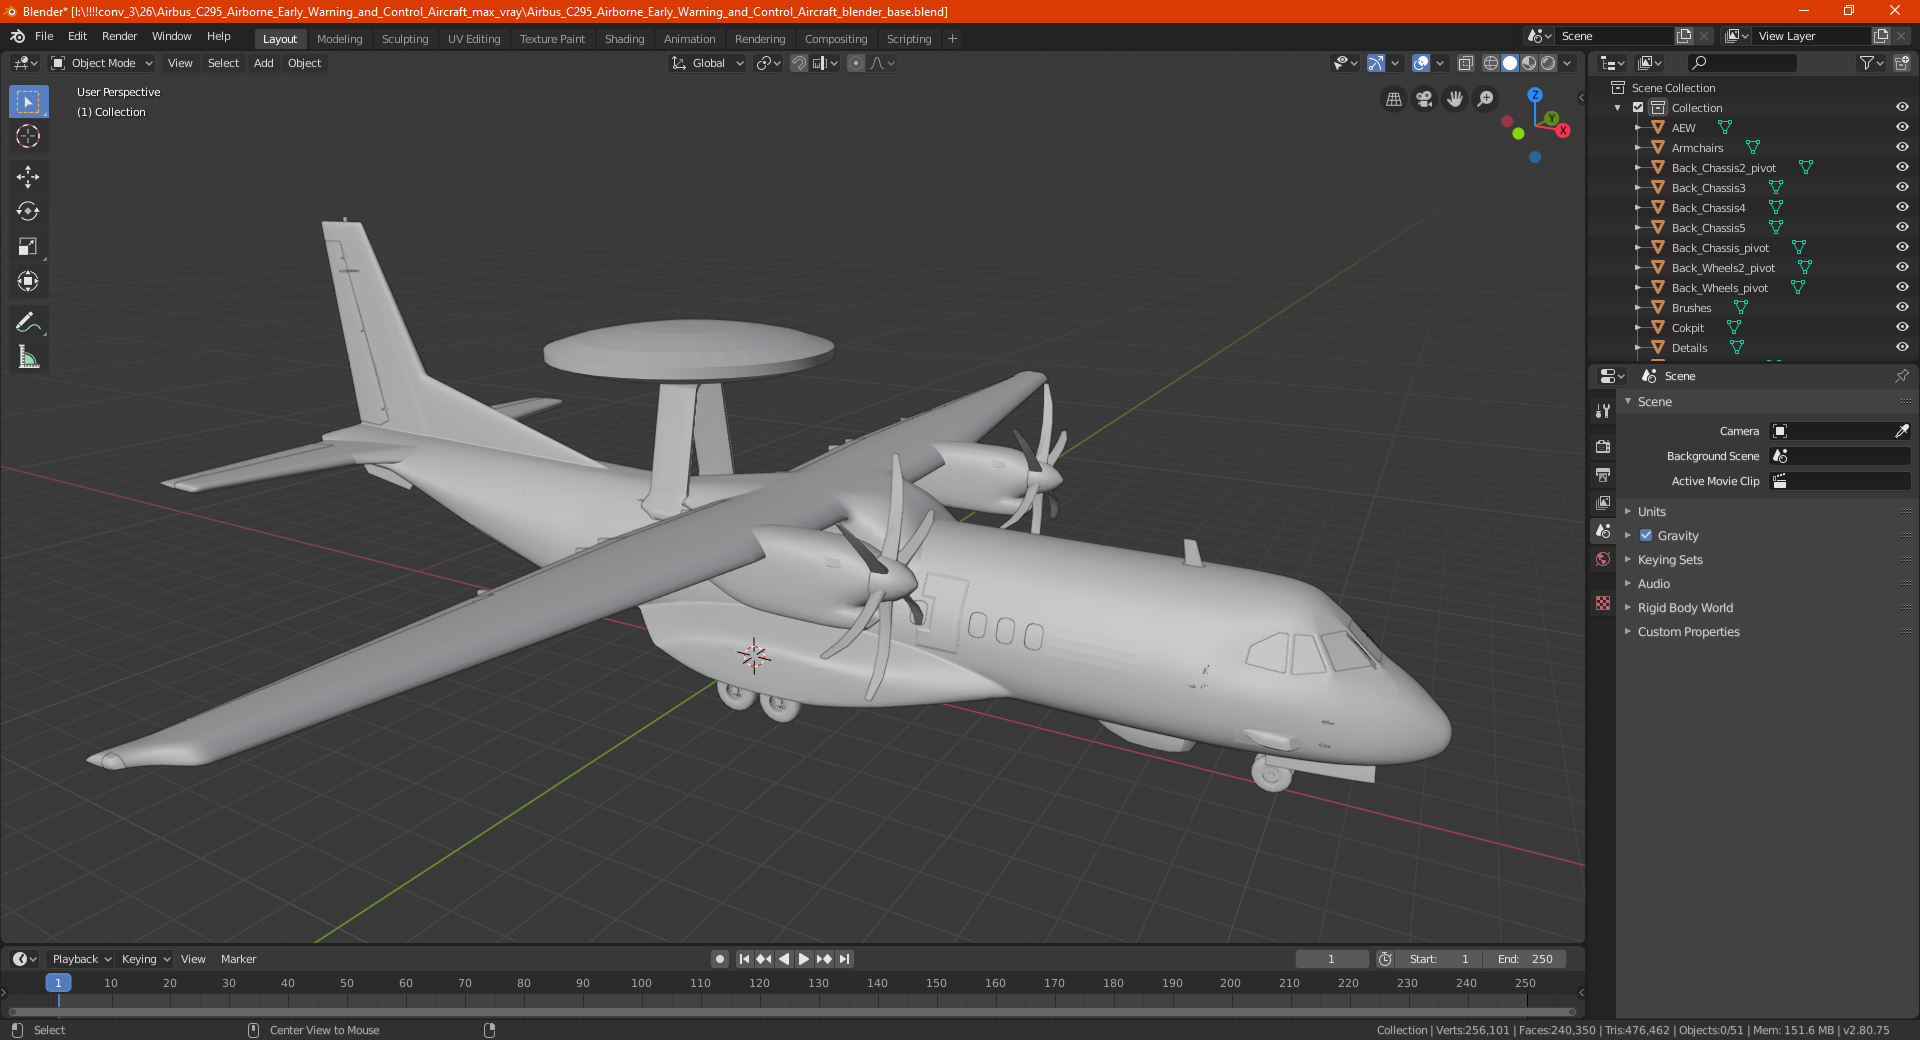Open the Keying popover in timeline
1920x1040 pixels.
[145, 959]
